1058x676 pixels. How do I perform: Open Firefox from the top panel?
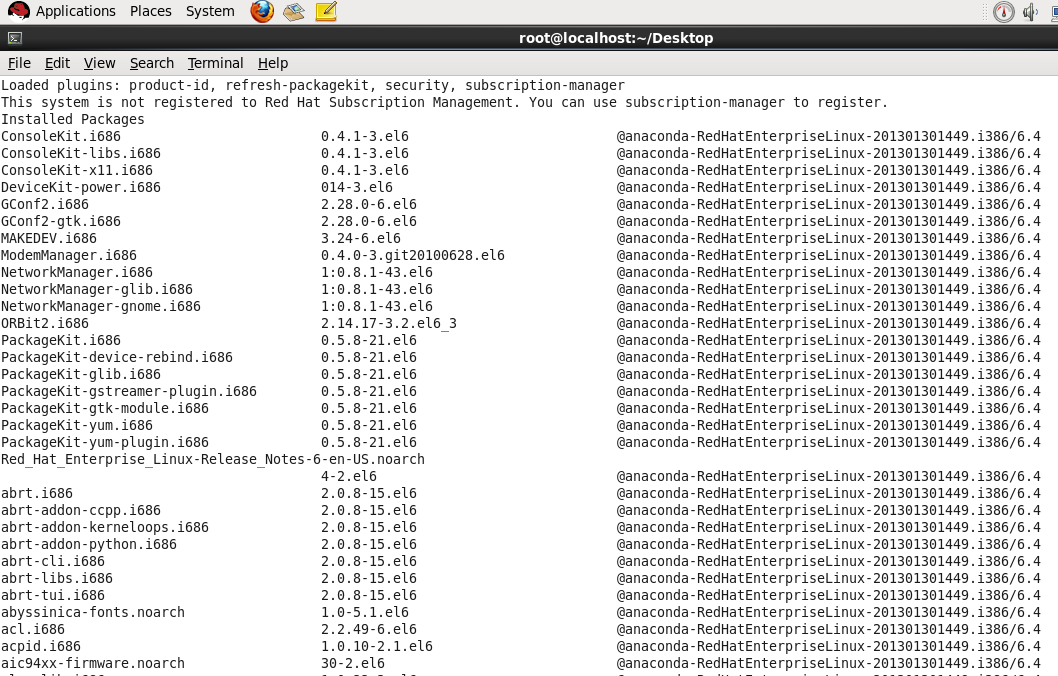tap(262, 11)
